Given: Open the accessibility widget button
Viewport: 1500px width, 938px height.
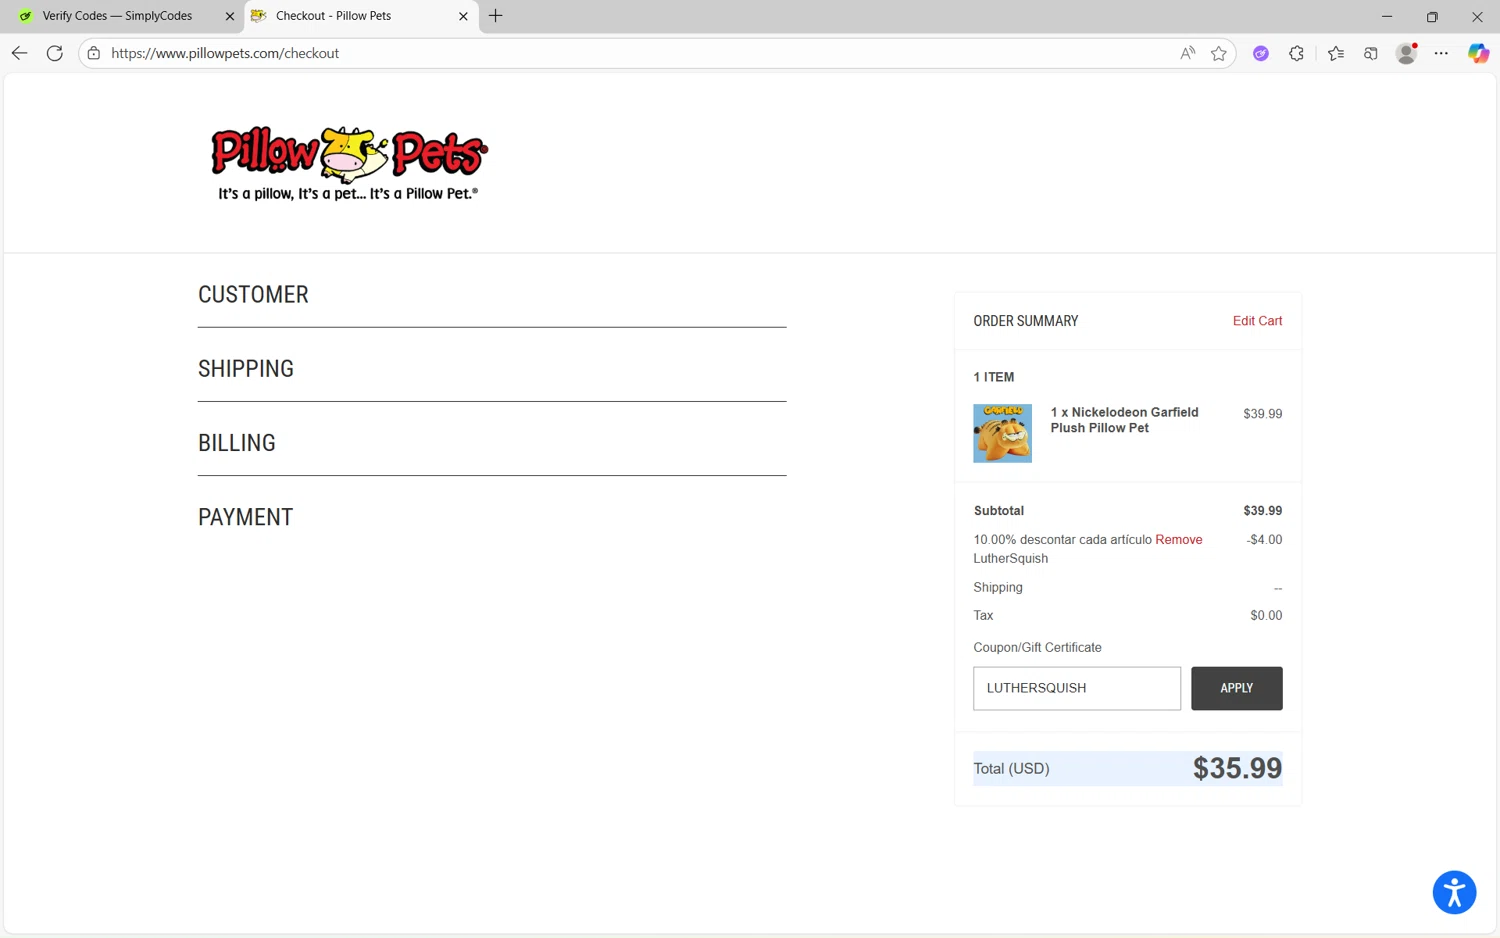Looking at the screenshot, I should pyautogui.click(x=1454, y=892).
